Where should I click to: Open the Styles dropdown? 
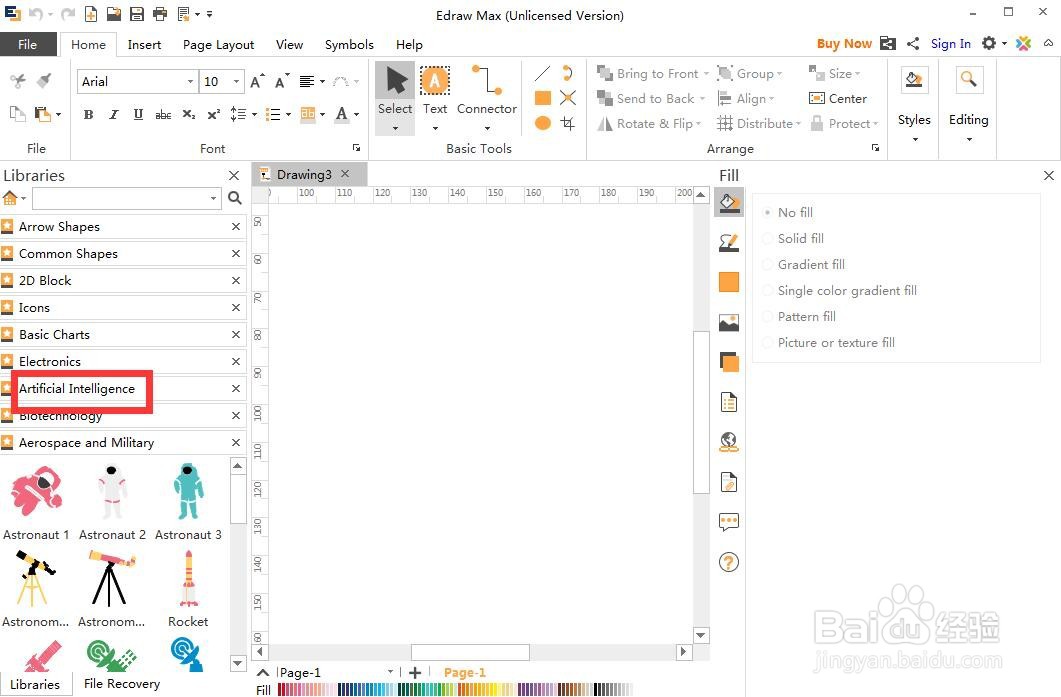tap(914, 104)
